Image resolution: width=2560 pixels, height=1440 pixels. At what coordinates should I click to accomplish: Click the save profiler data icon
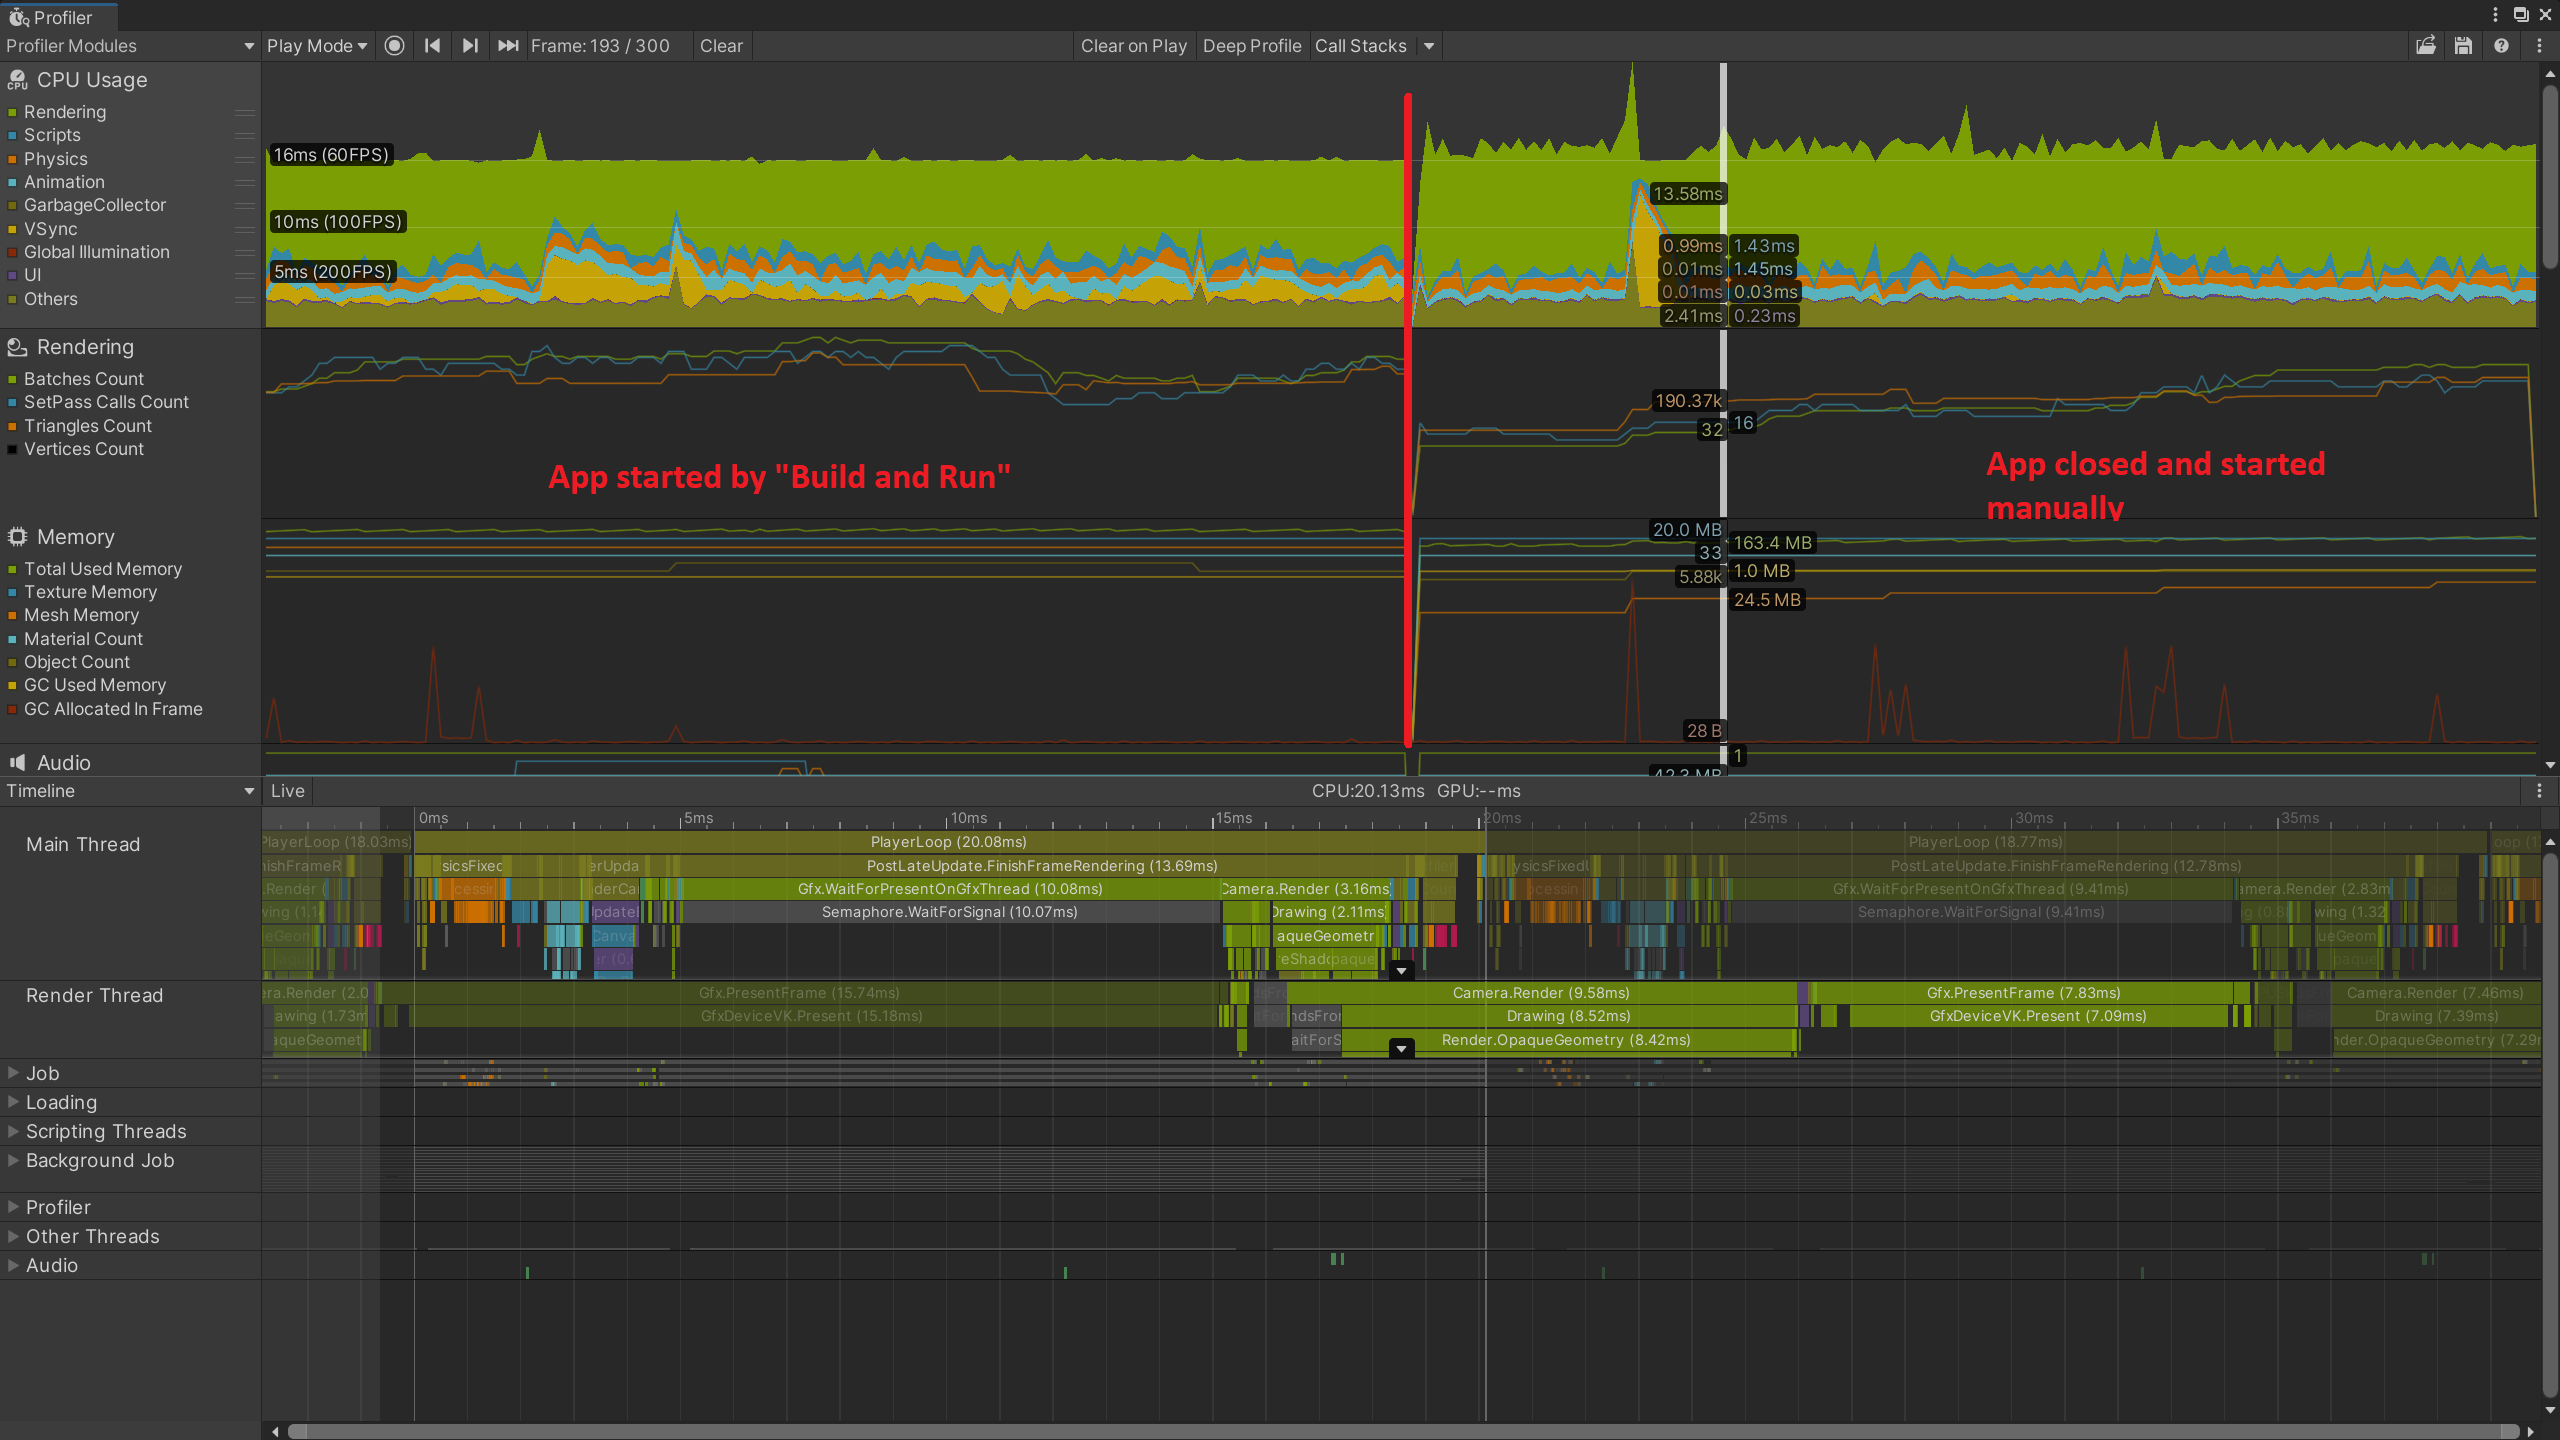click(2463, 46)
